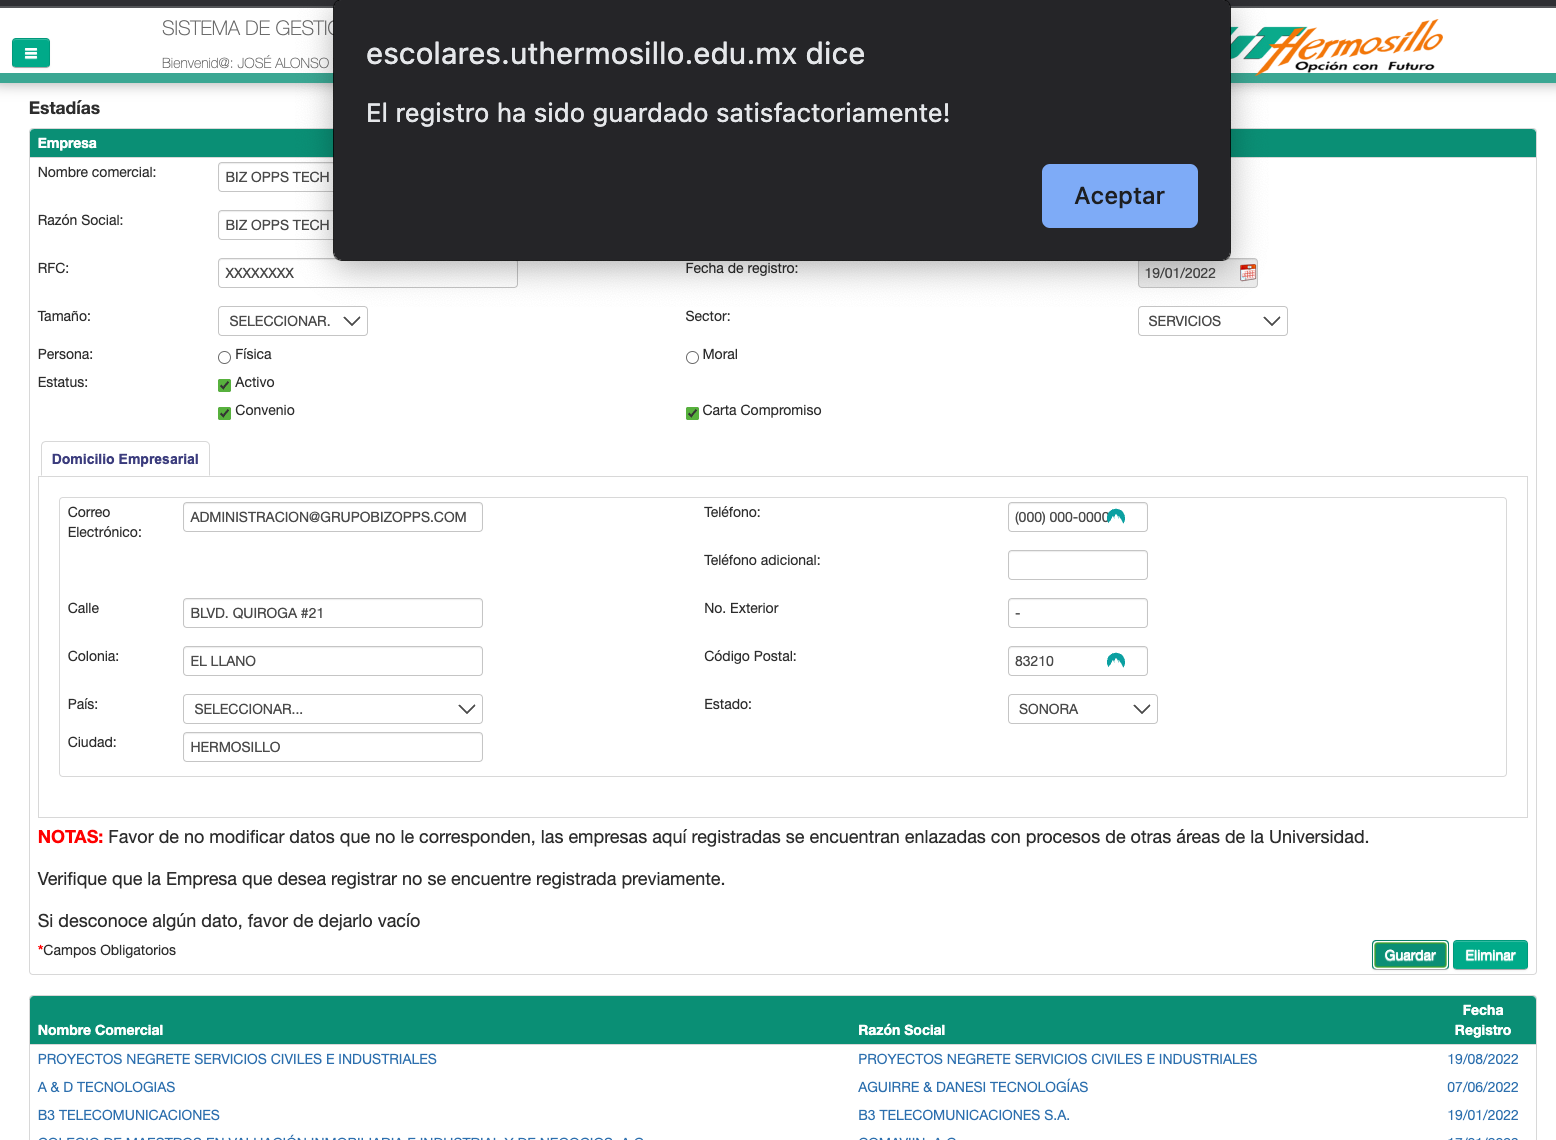
Task: Click the Teléfono adicional input field
Action: (x=1077, y=565)
